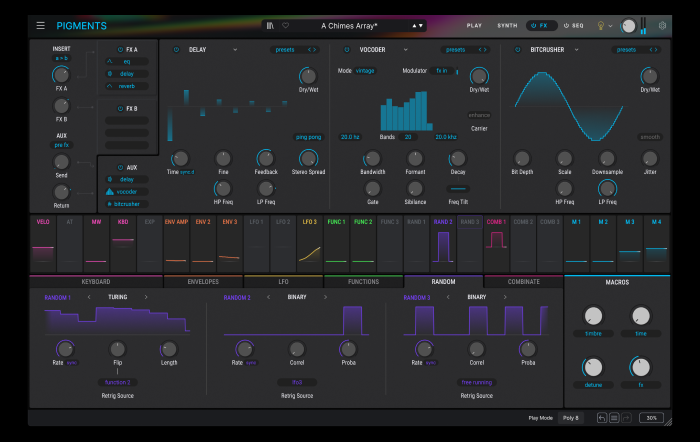Toggle the AUX bus power
The height and width of the screenshot is (442, 700).
tap(120, 167)
